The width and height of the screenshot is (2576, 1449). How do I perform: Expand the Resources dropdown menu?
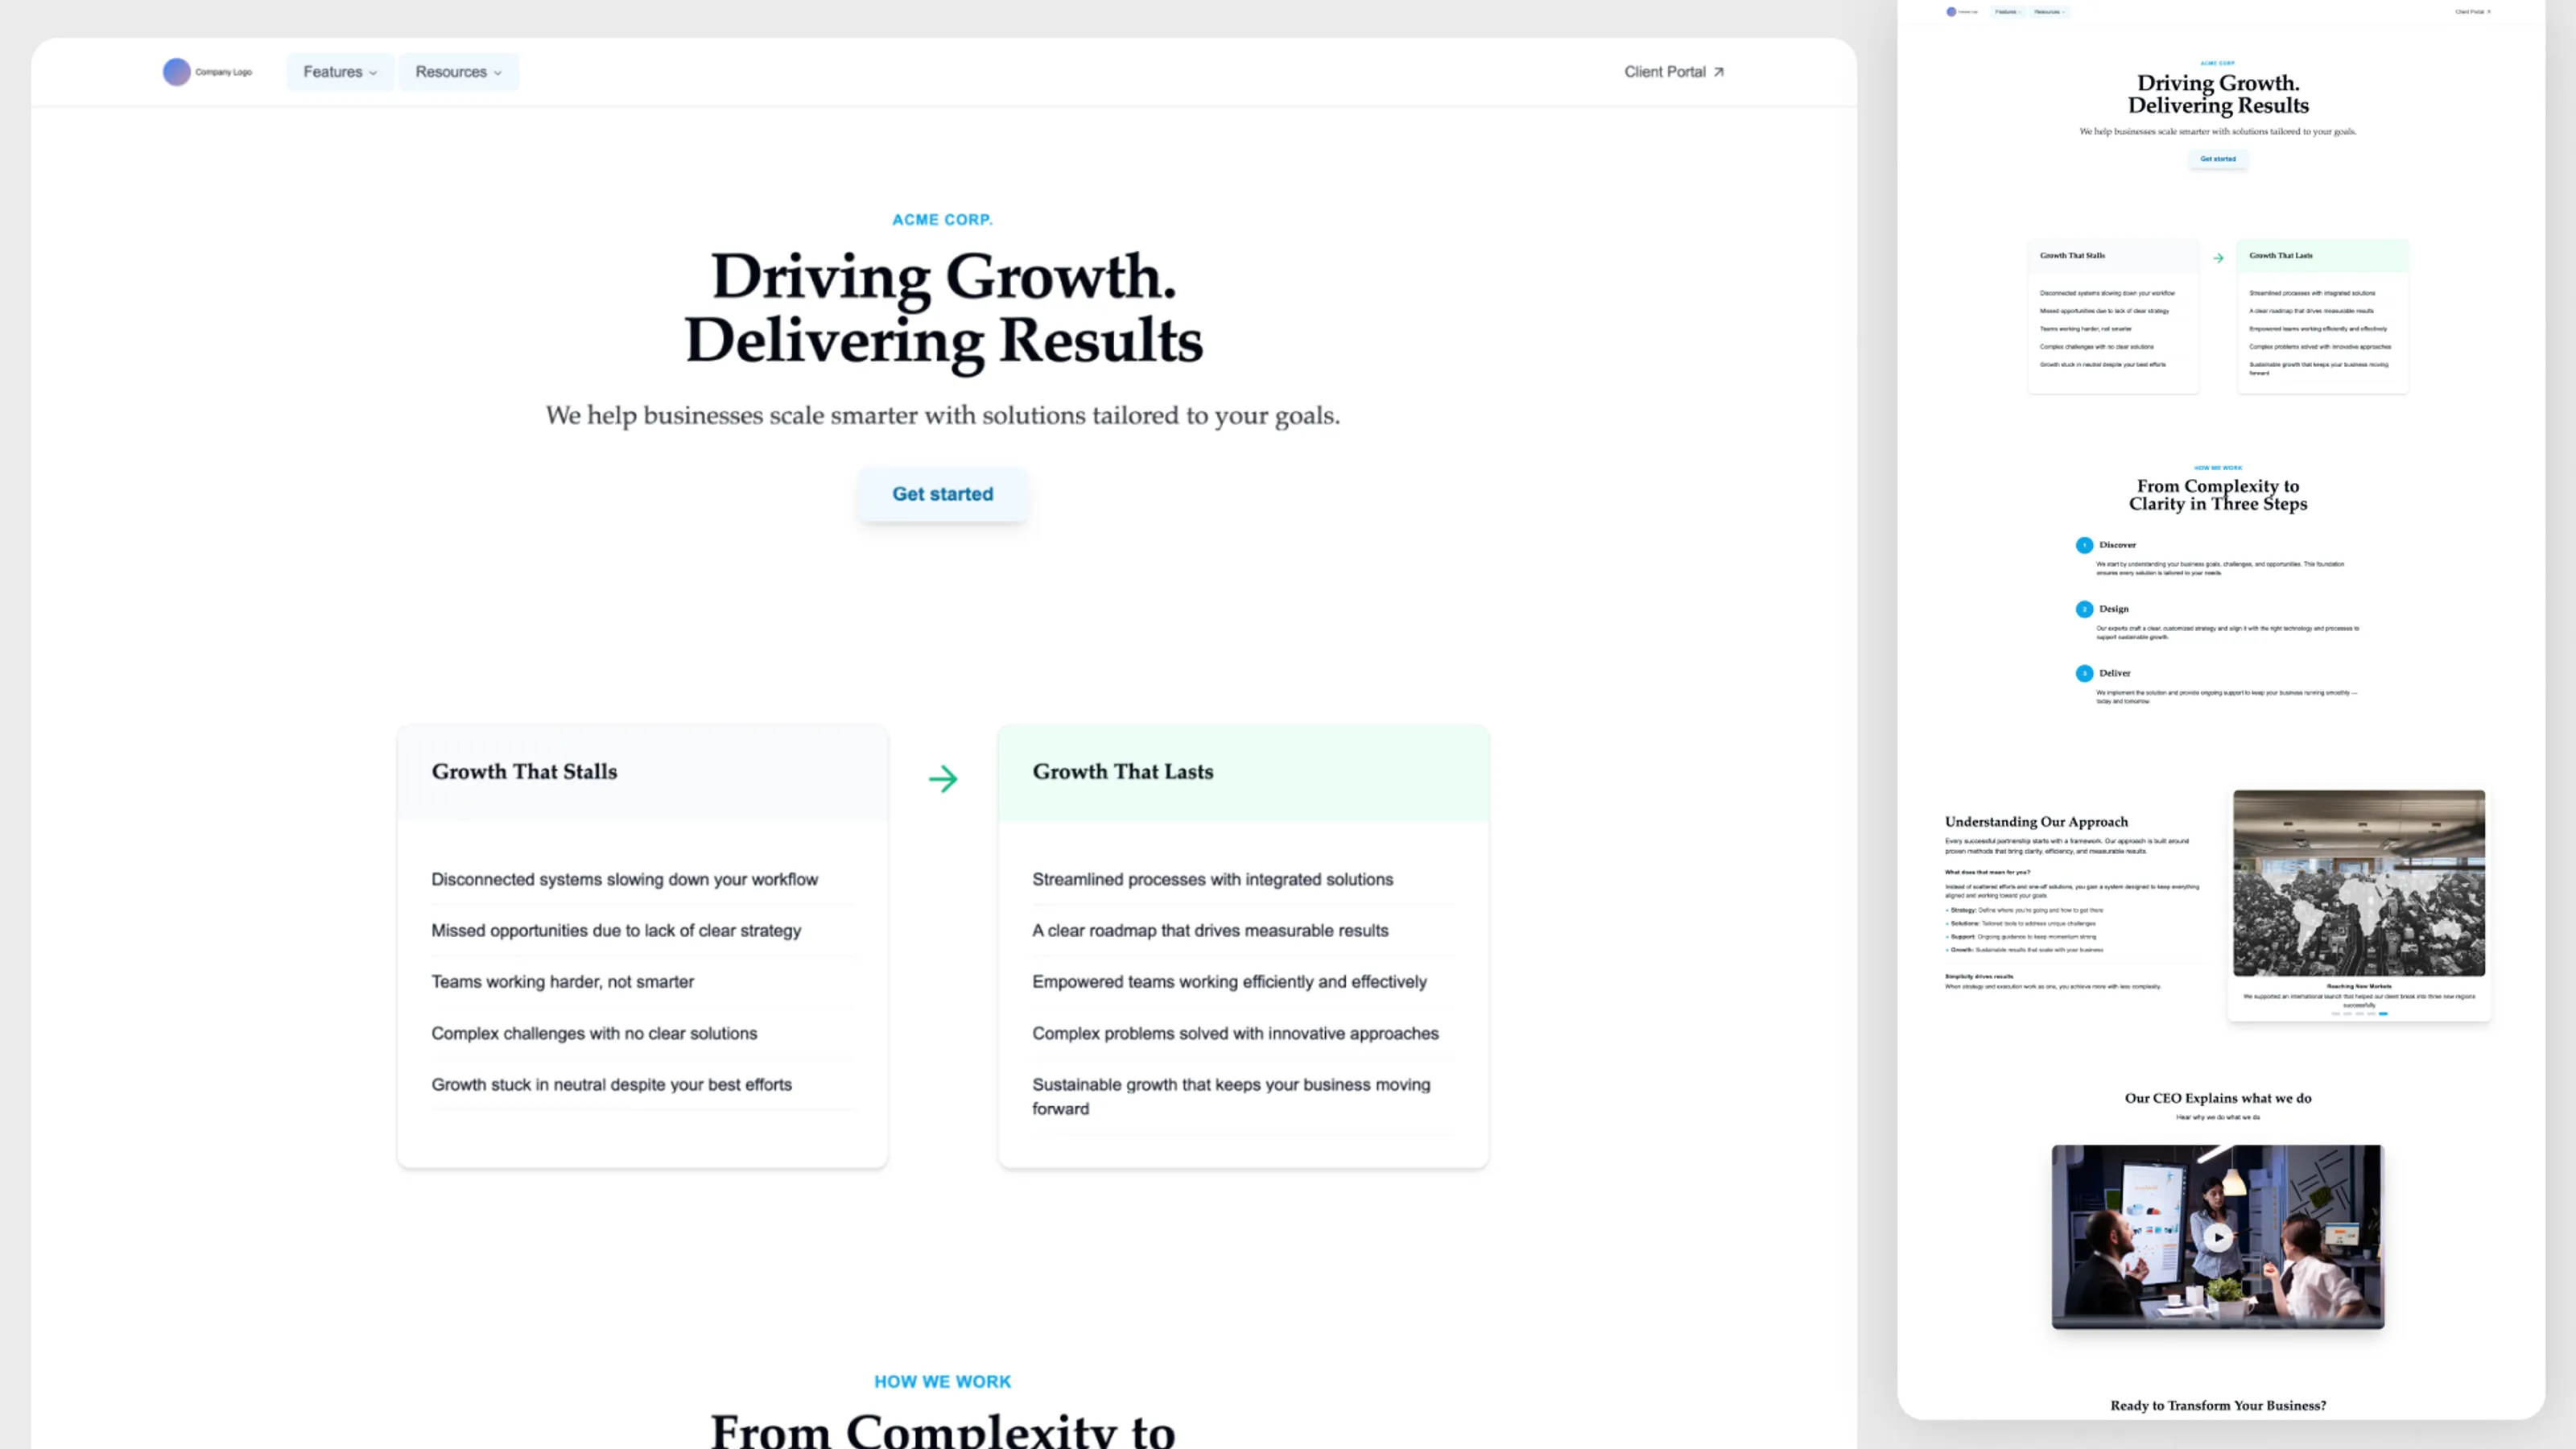(458, 72)
